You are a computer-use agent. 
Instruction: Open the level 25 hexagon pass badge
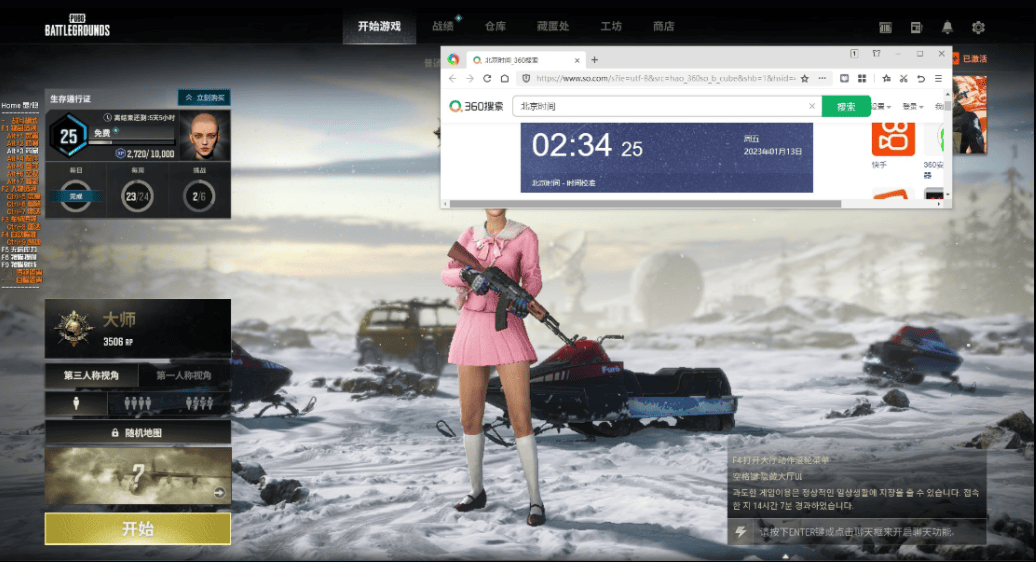click(x=69, y=136)
